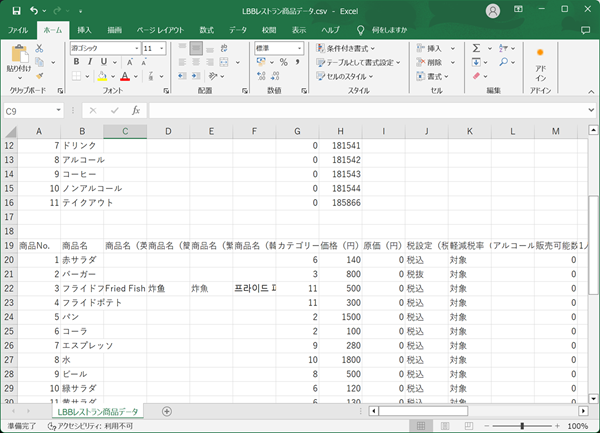The height and width of the screenshot is (433, 600).
Task: Click the Paste (貼り付け) clipboard icon
Action: (18, 55)
